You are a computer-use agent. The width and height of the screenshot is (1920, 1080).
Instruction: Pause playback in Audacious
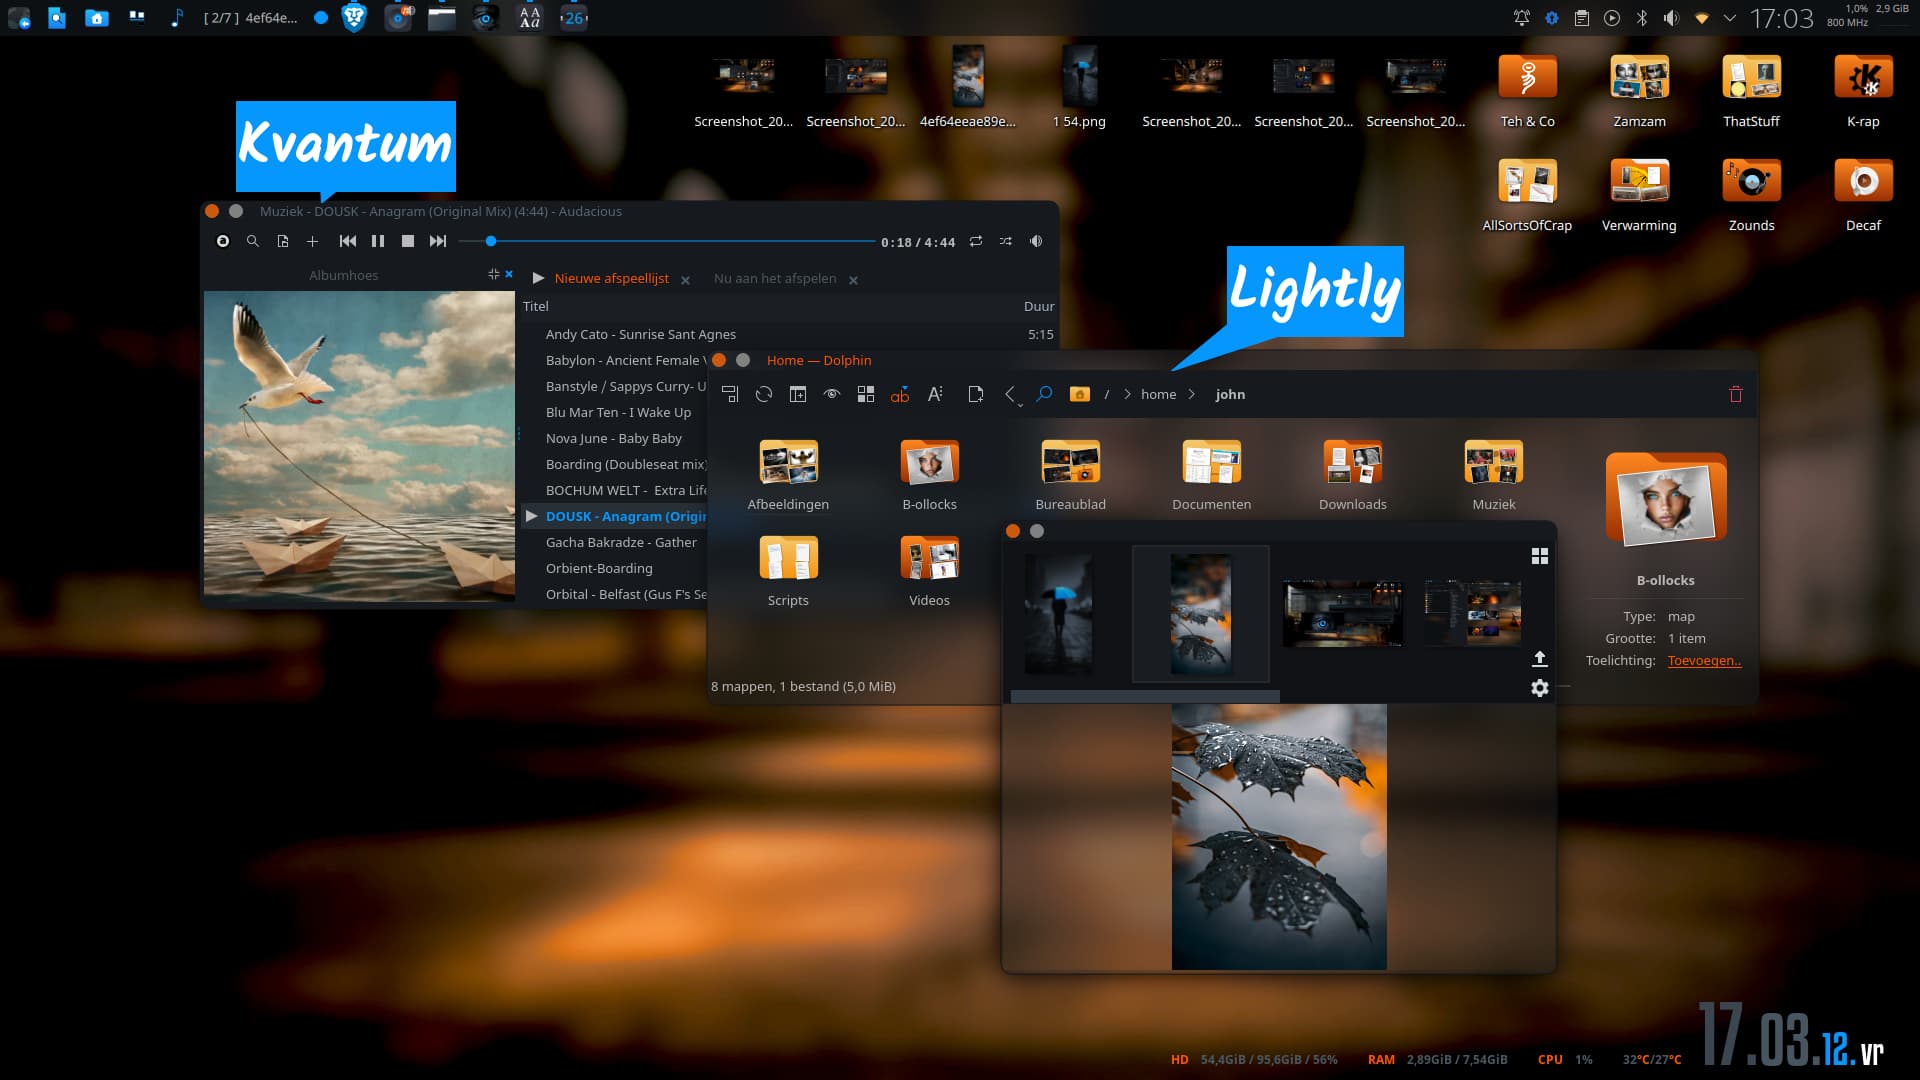[378, 241]
